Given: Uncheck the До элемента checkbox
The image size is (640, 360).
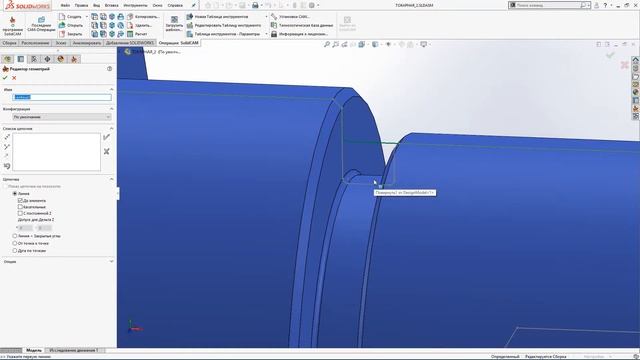Looking at the screenshot, I should (20, 200).
